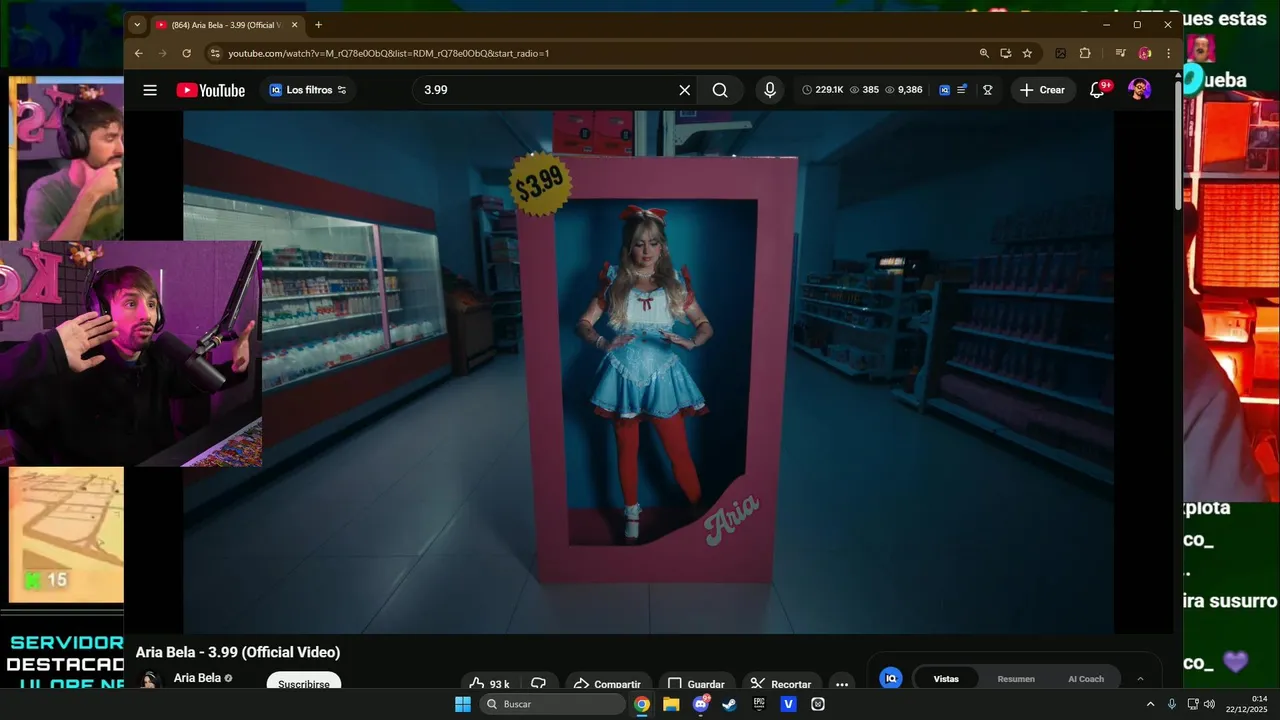Expand the browser tab search dropdown
This screenshot has width=1280, height=720.
click(x=138, y=25)
